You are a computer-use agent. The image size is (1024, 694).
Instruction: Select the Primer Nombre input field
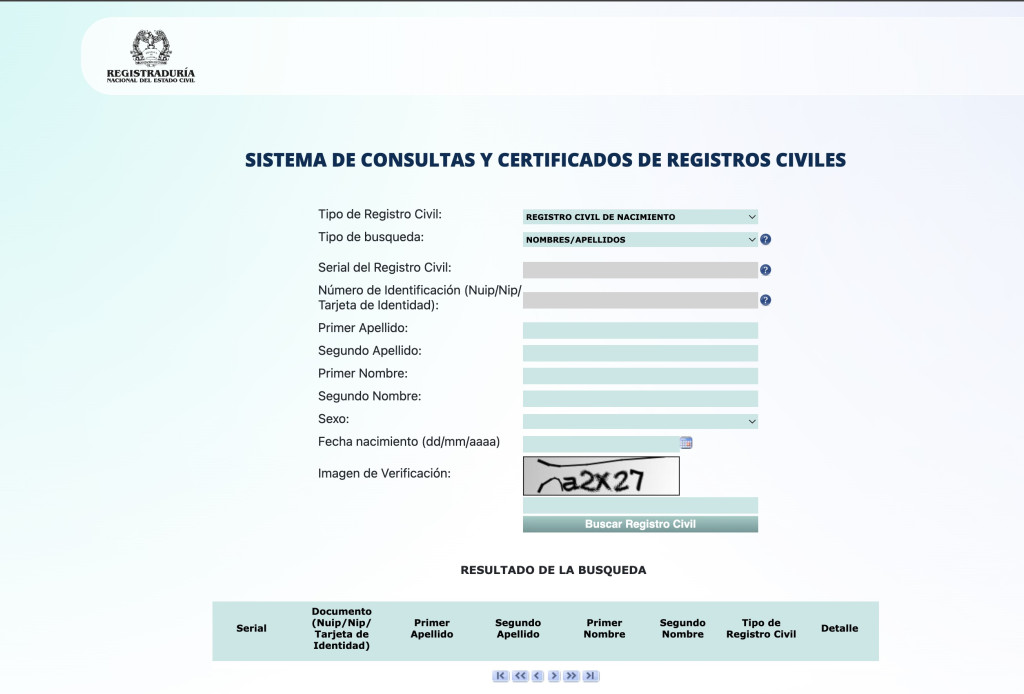click(640, 376)
